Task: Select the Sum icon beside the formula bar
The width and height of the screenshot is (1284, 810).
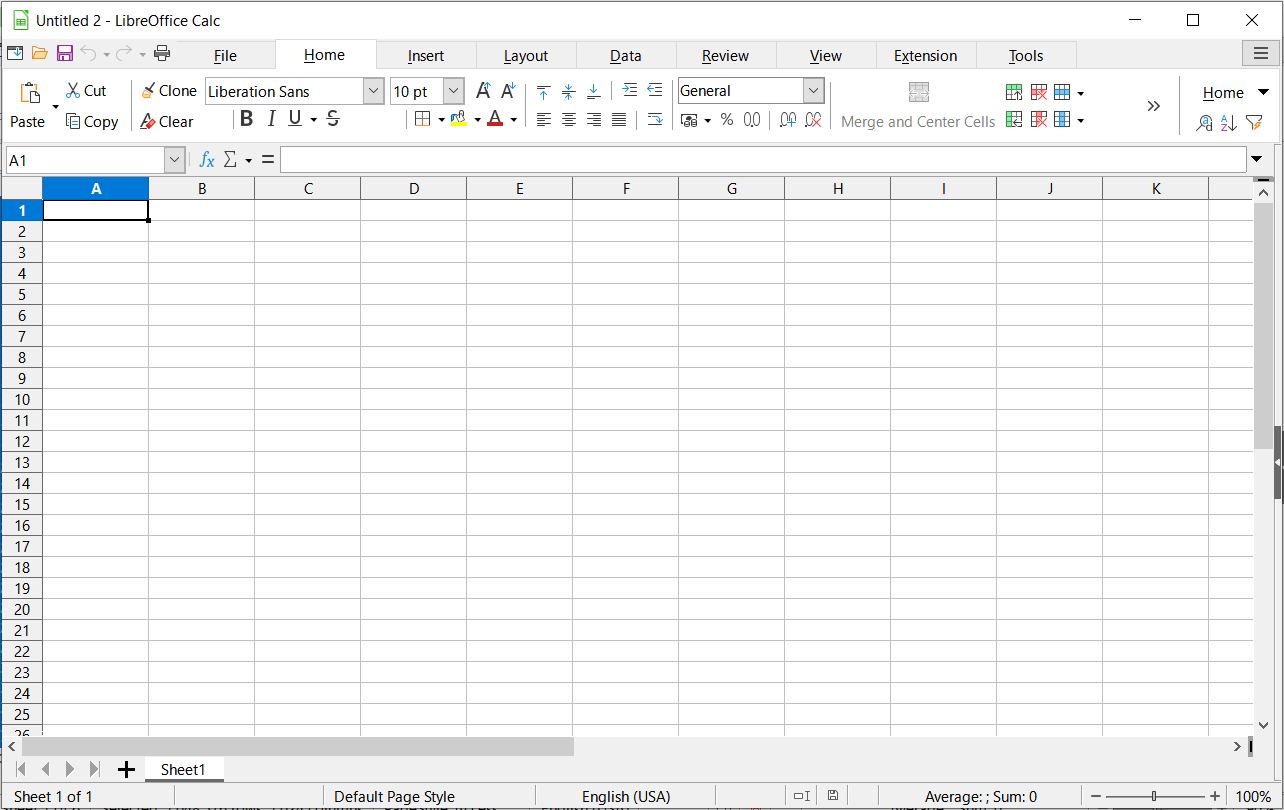Action: pyautogui.click(x=231, y=159)
